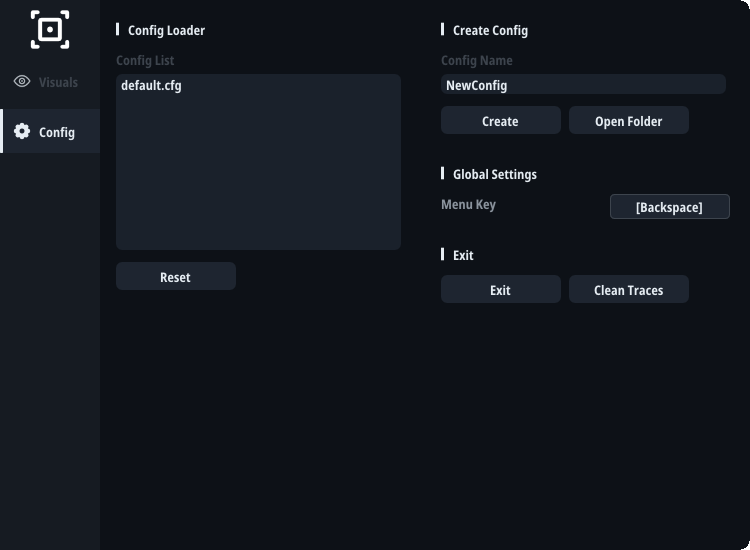
Task: Reset the selected configuration
Action: pos(176,276)
